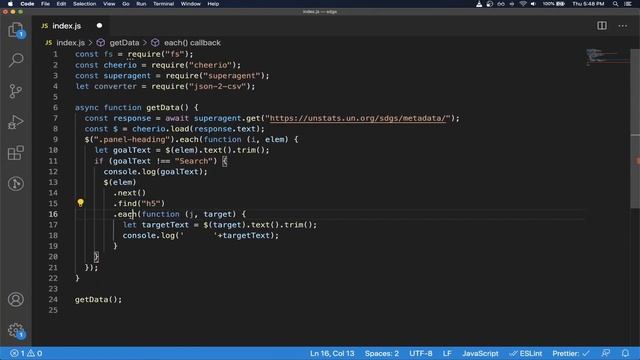Open the Run menu
Viewport: 640px width, 360px height.
pyautogui.click(x=141, y=4)
